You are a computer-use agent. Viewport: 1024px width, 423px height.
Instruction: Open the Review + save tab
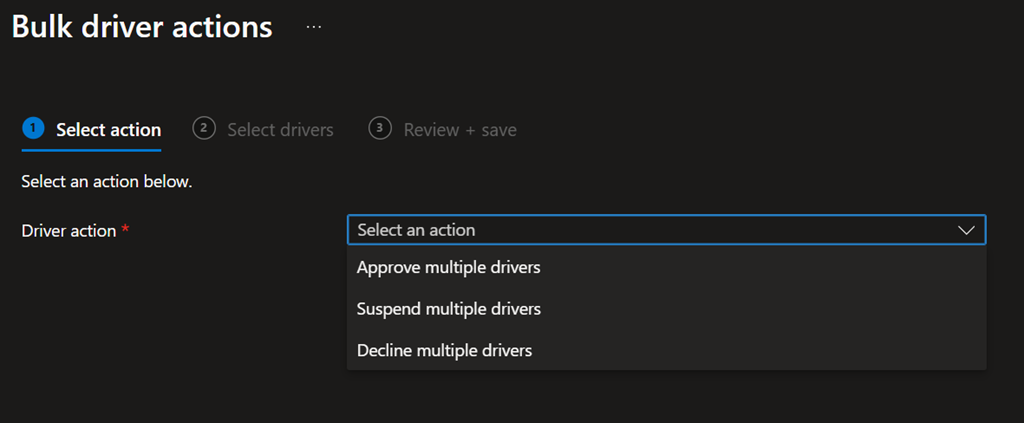[x=460, y=130]
